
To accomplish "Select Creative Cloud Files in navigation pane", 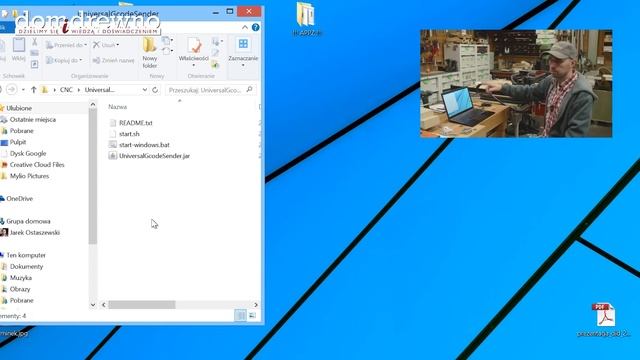I will 37,164.
